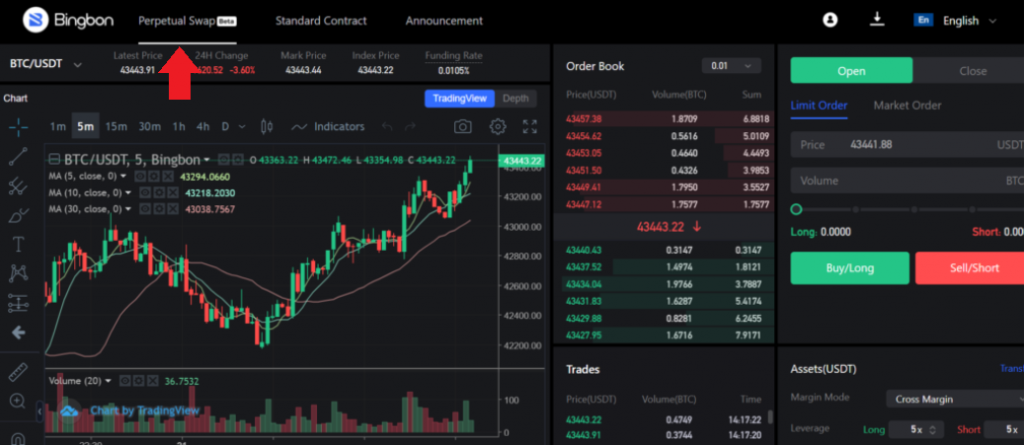The width and height of the screenshot is (1024, 445).
Task: Select the 4h timeframe
Action: (x=203, y=126)
